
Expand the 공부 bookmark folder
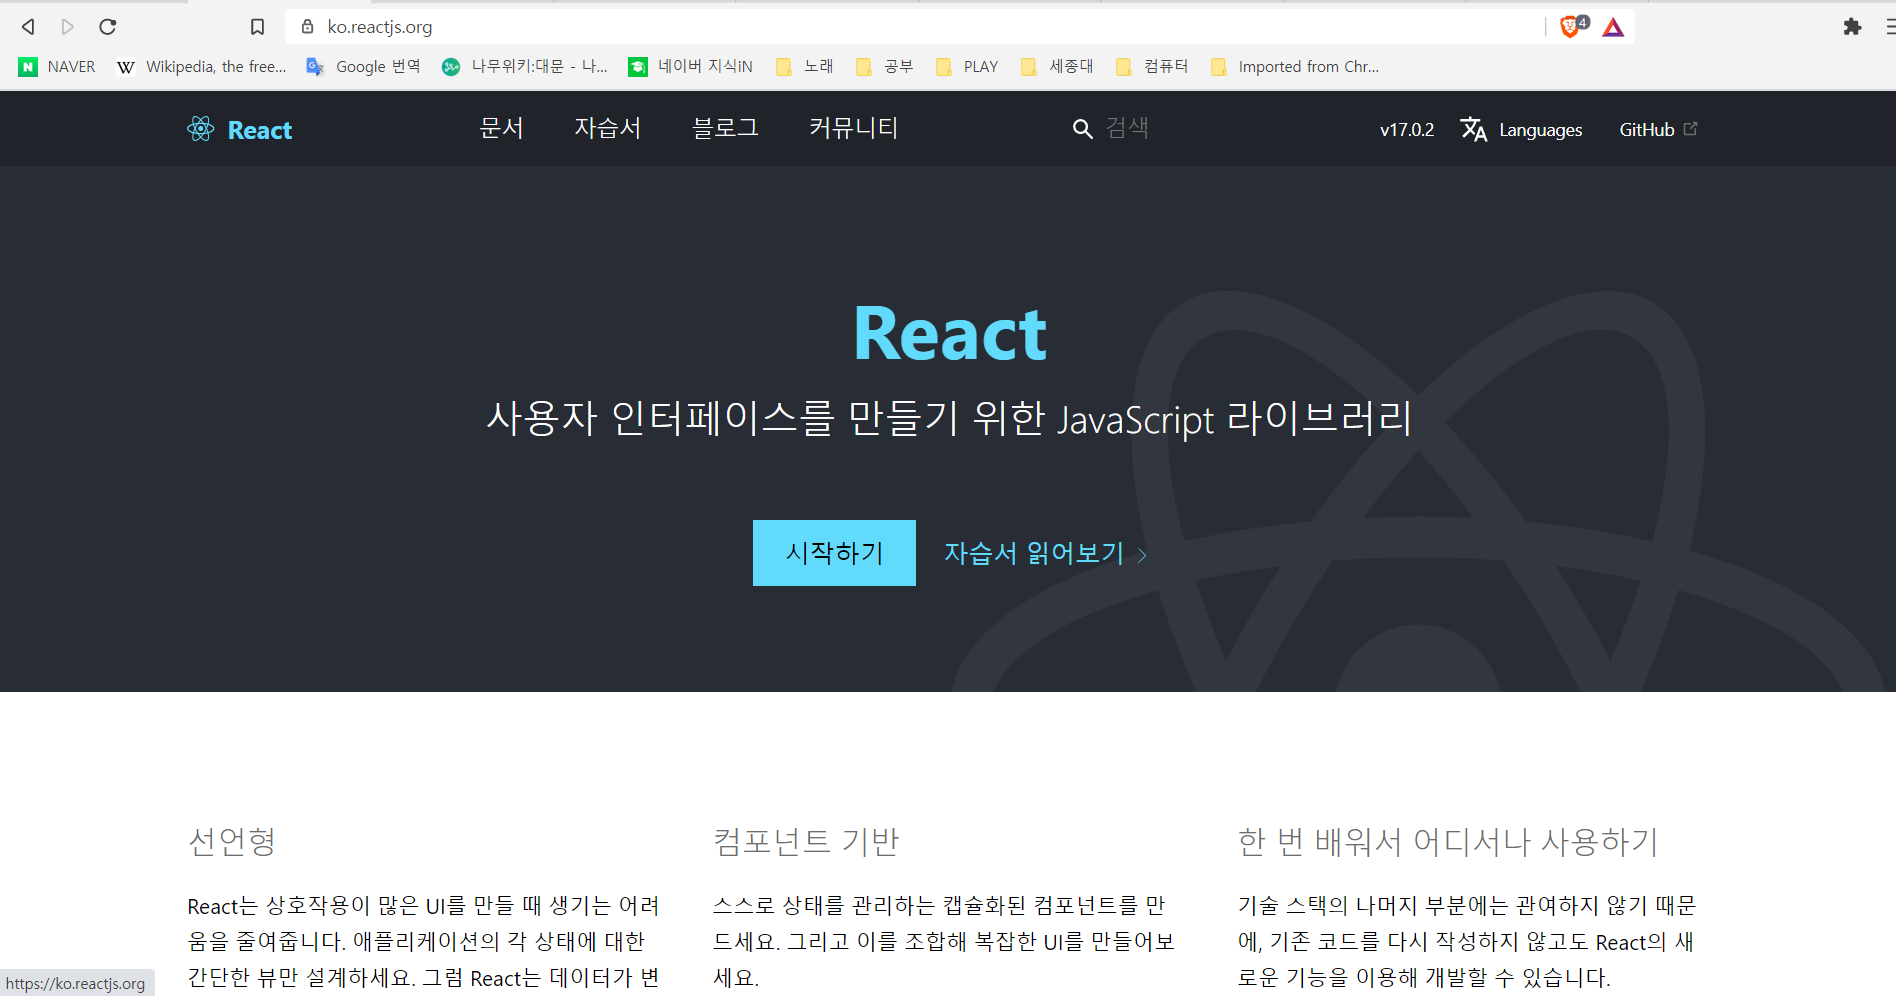coord(884,67)
